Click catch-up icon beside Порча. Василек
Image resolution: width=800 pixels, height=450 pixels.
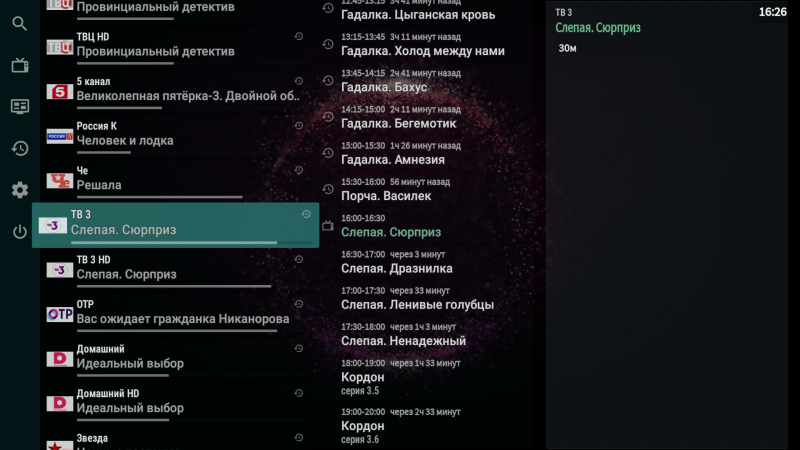pyautogui.click(x=328, y=189)
